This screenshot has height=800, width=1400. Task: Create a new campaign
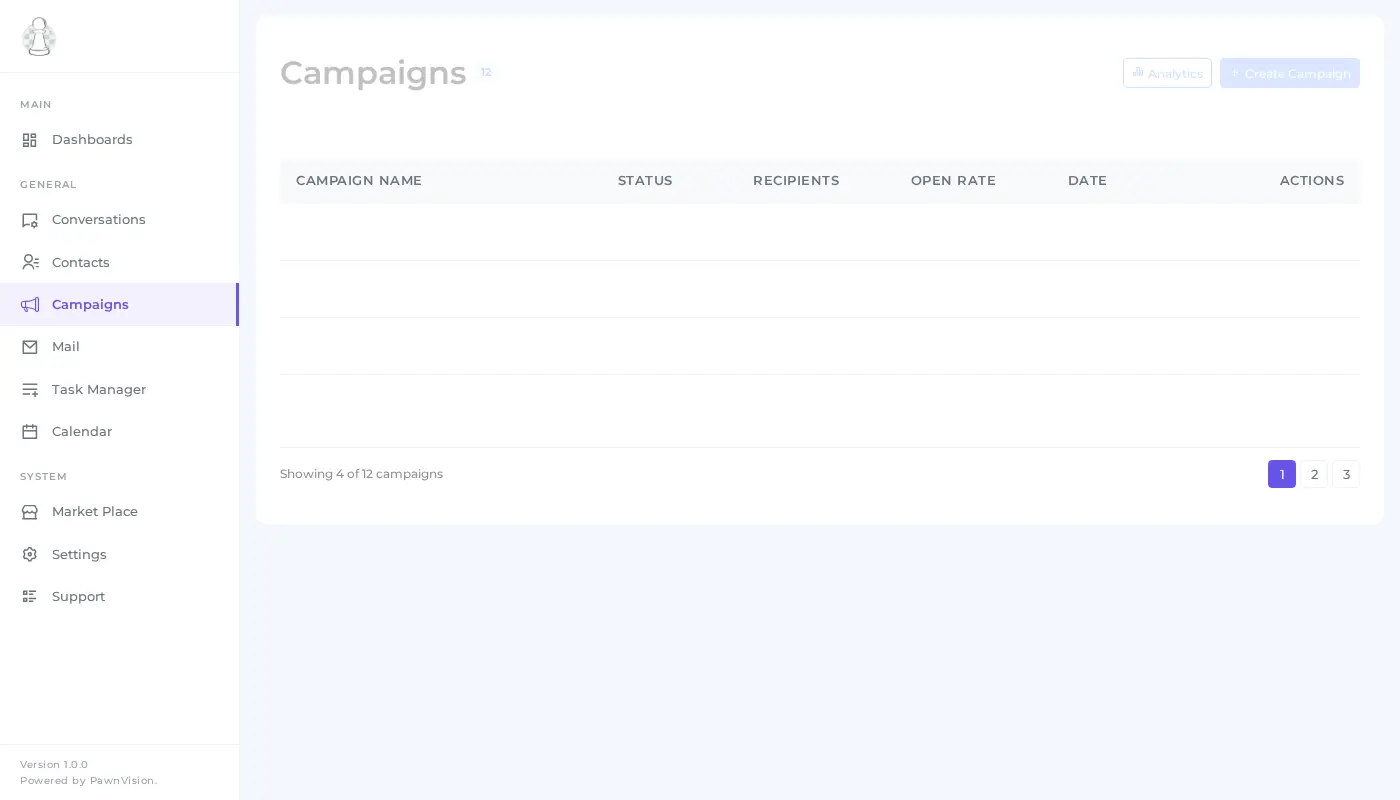point(1290,73)
